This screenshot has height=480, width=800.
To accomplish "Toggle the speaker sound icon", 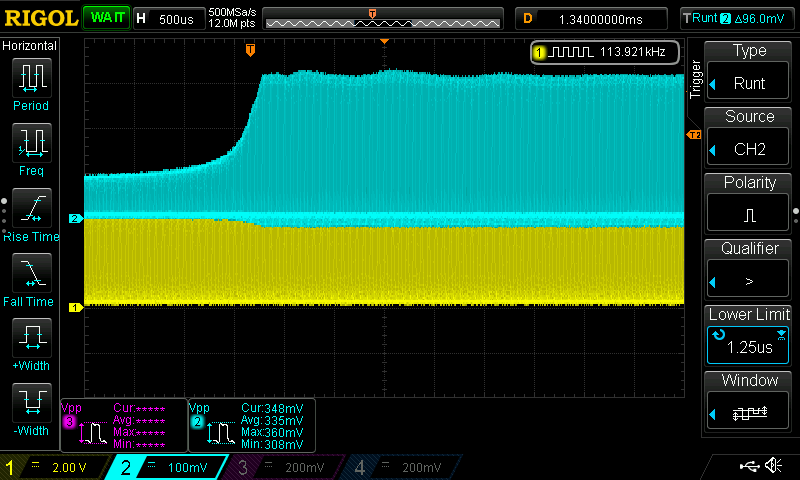I will click(773, 466).
